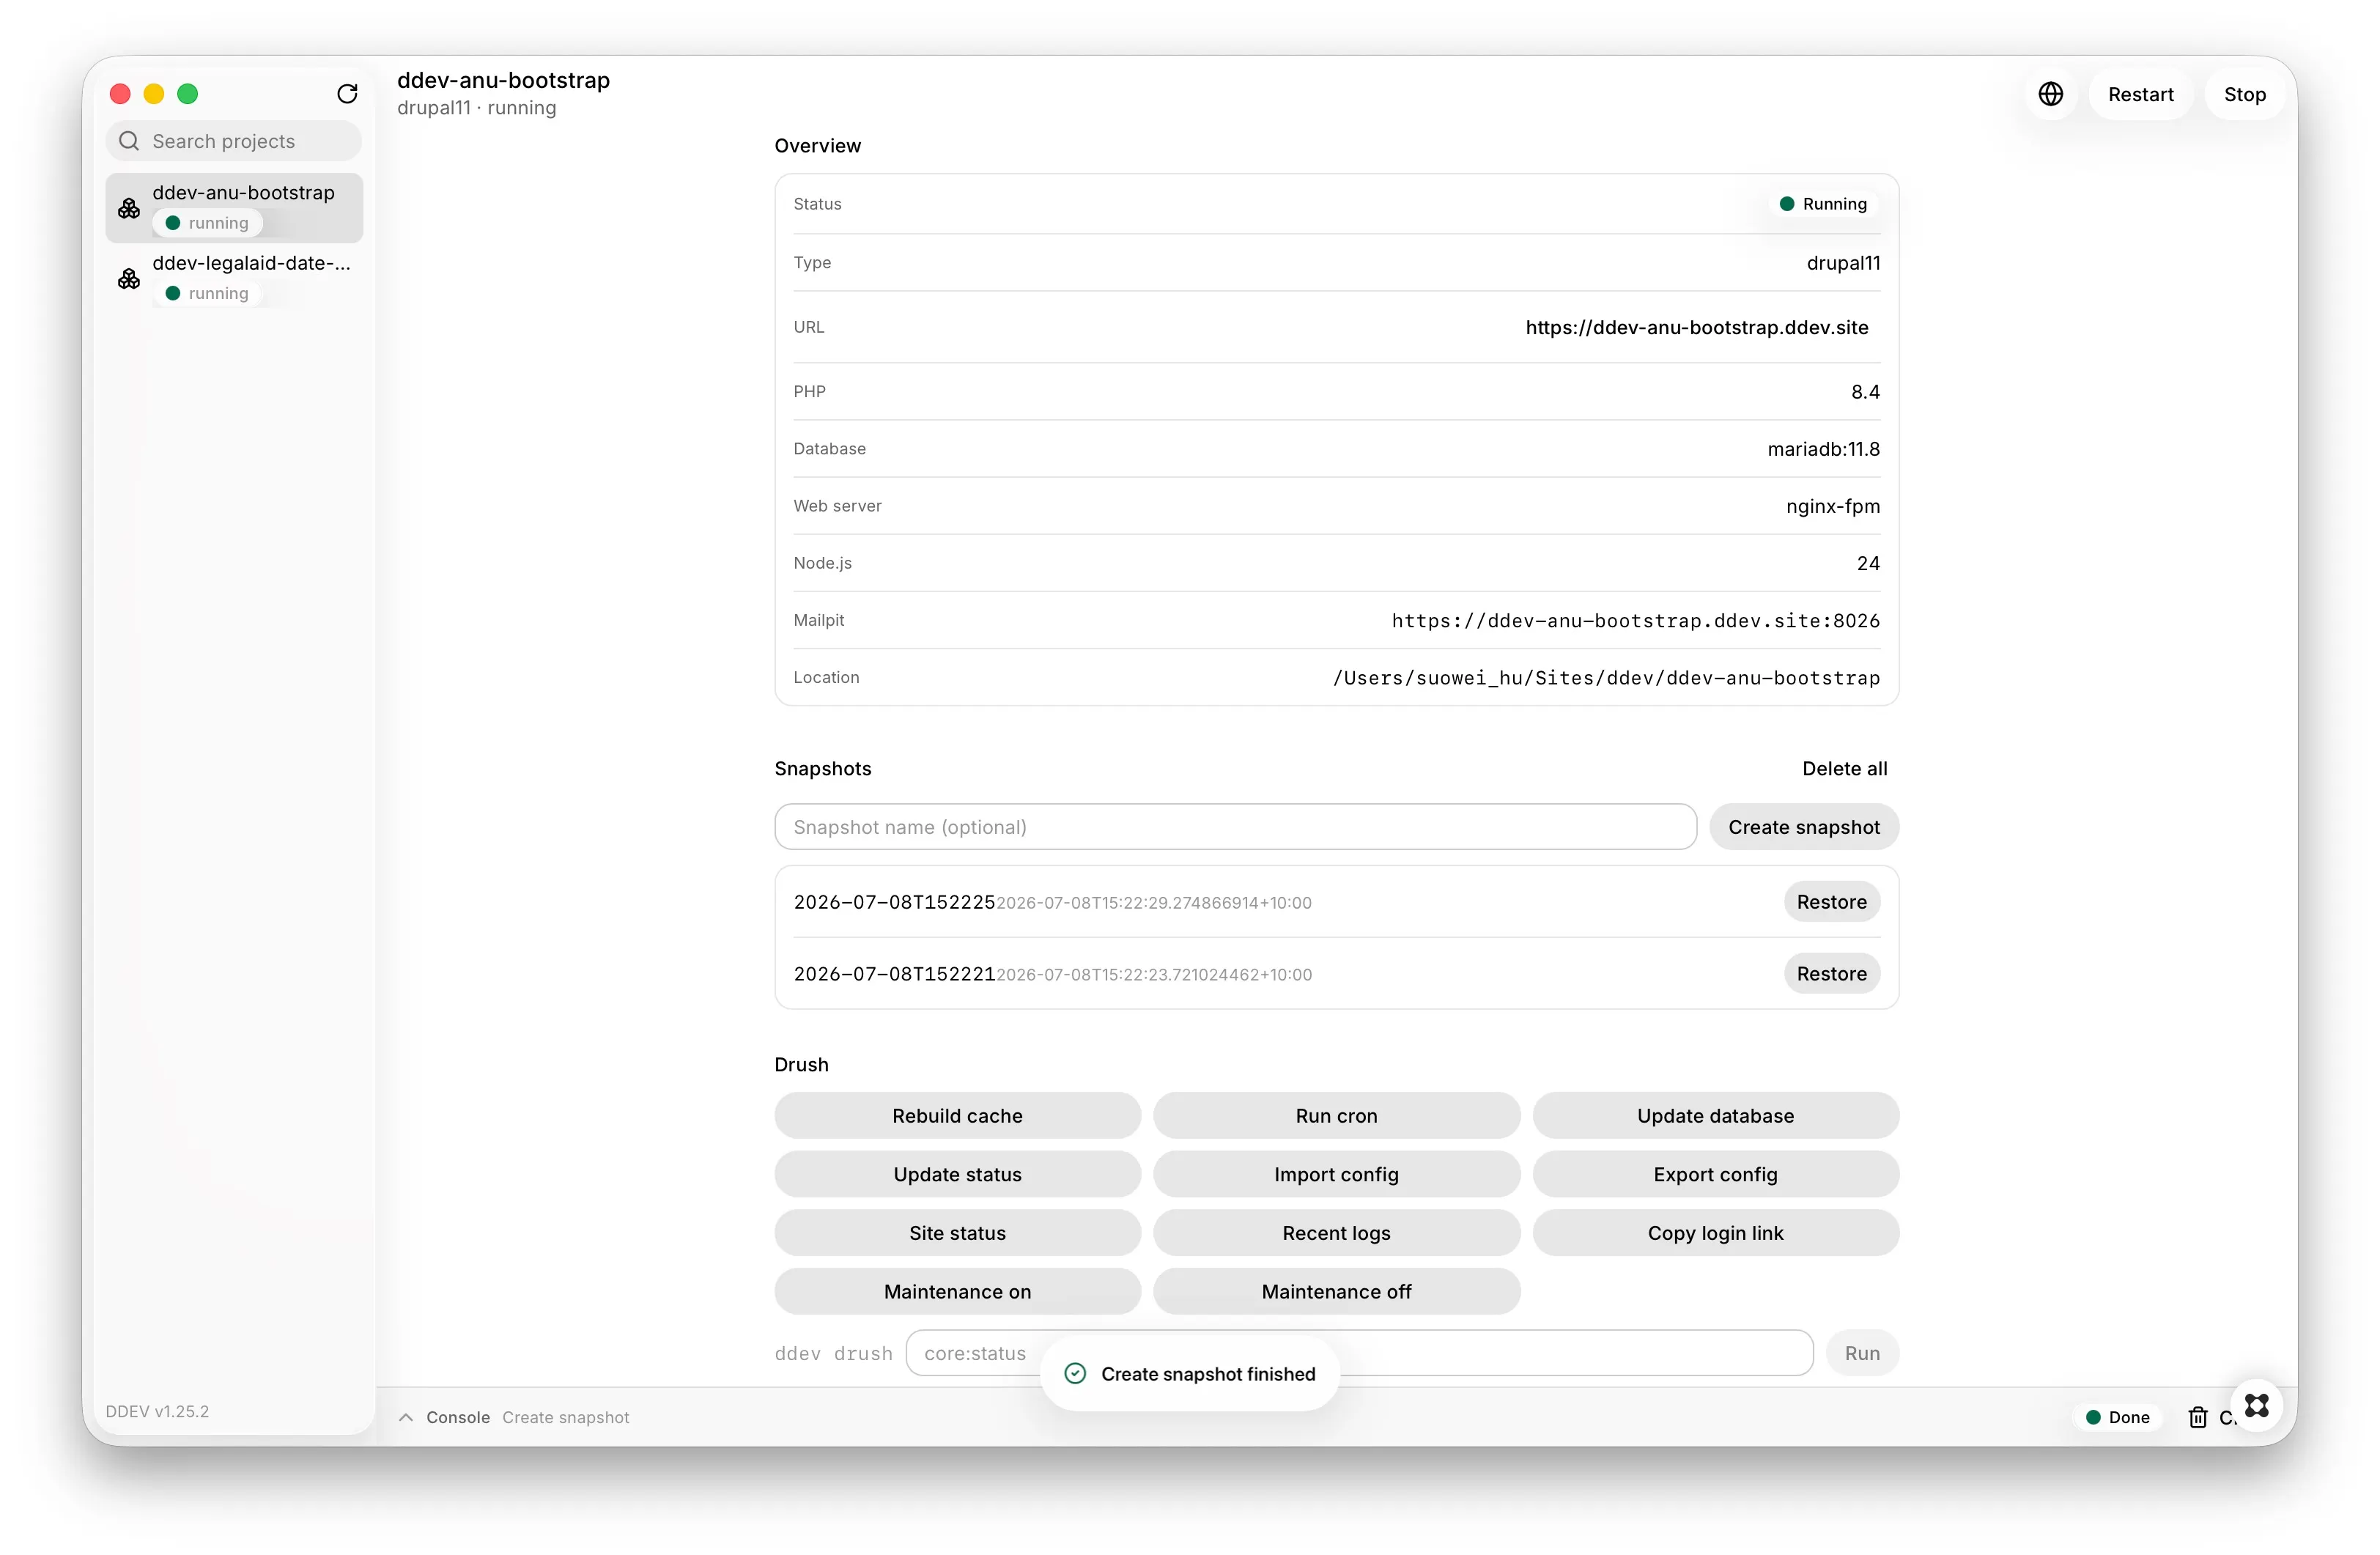Click snapshot timestamp 2026-07-08T15:22:29.274866914+10:00

pos(1153,903)
